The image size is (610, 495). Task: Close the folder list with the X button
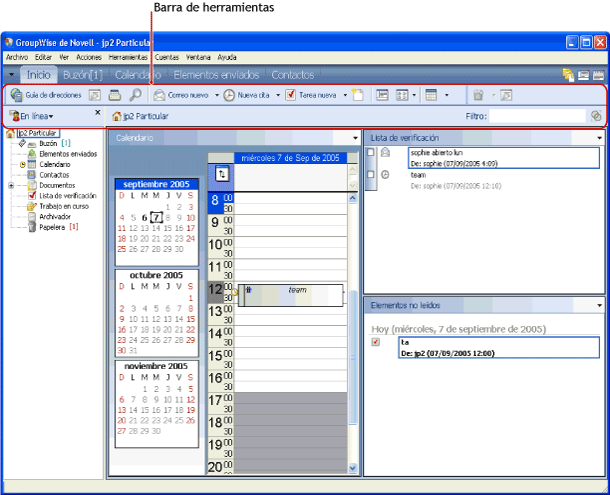pyautogui.click(x=98, y=112)
